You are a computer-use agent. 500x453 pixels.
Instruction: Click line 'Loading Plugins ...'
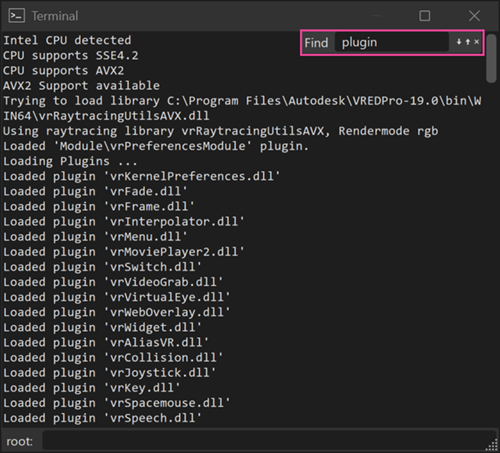70,161
